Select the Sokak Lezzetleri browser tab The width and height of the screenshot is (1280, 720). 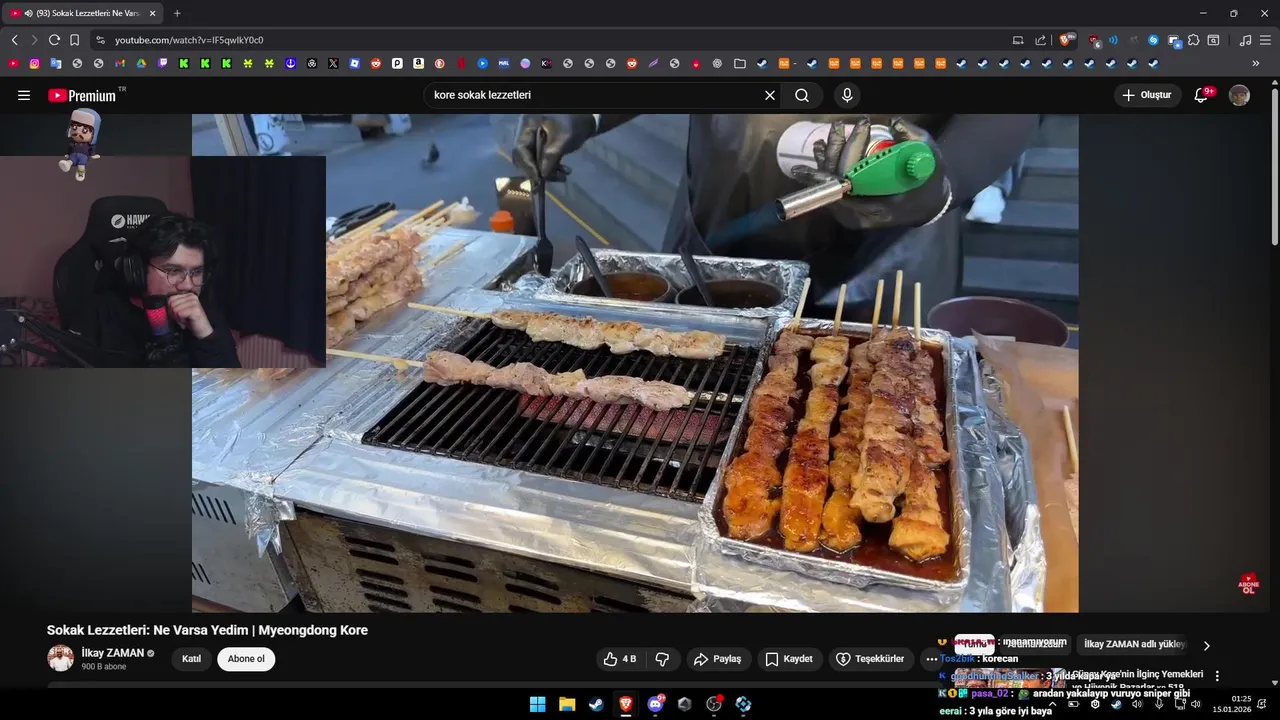tap(83, 13)
